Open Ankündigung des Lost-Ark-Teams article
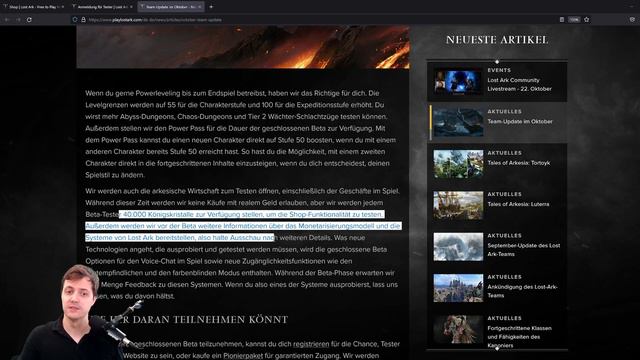This screenshot has width=640, height=360. point(522,291)
